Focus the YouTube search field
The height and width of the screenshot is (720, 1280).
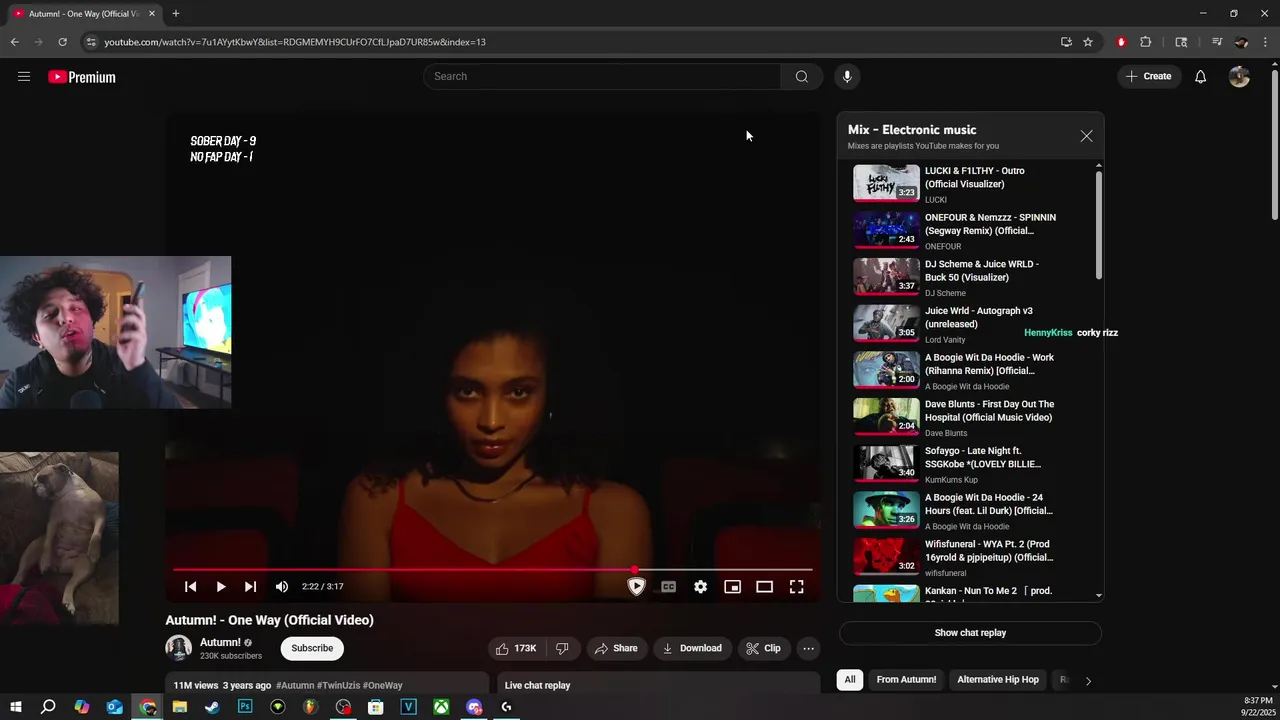(602, 77)
